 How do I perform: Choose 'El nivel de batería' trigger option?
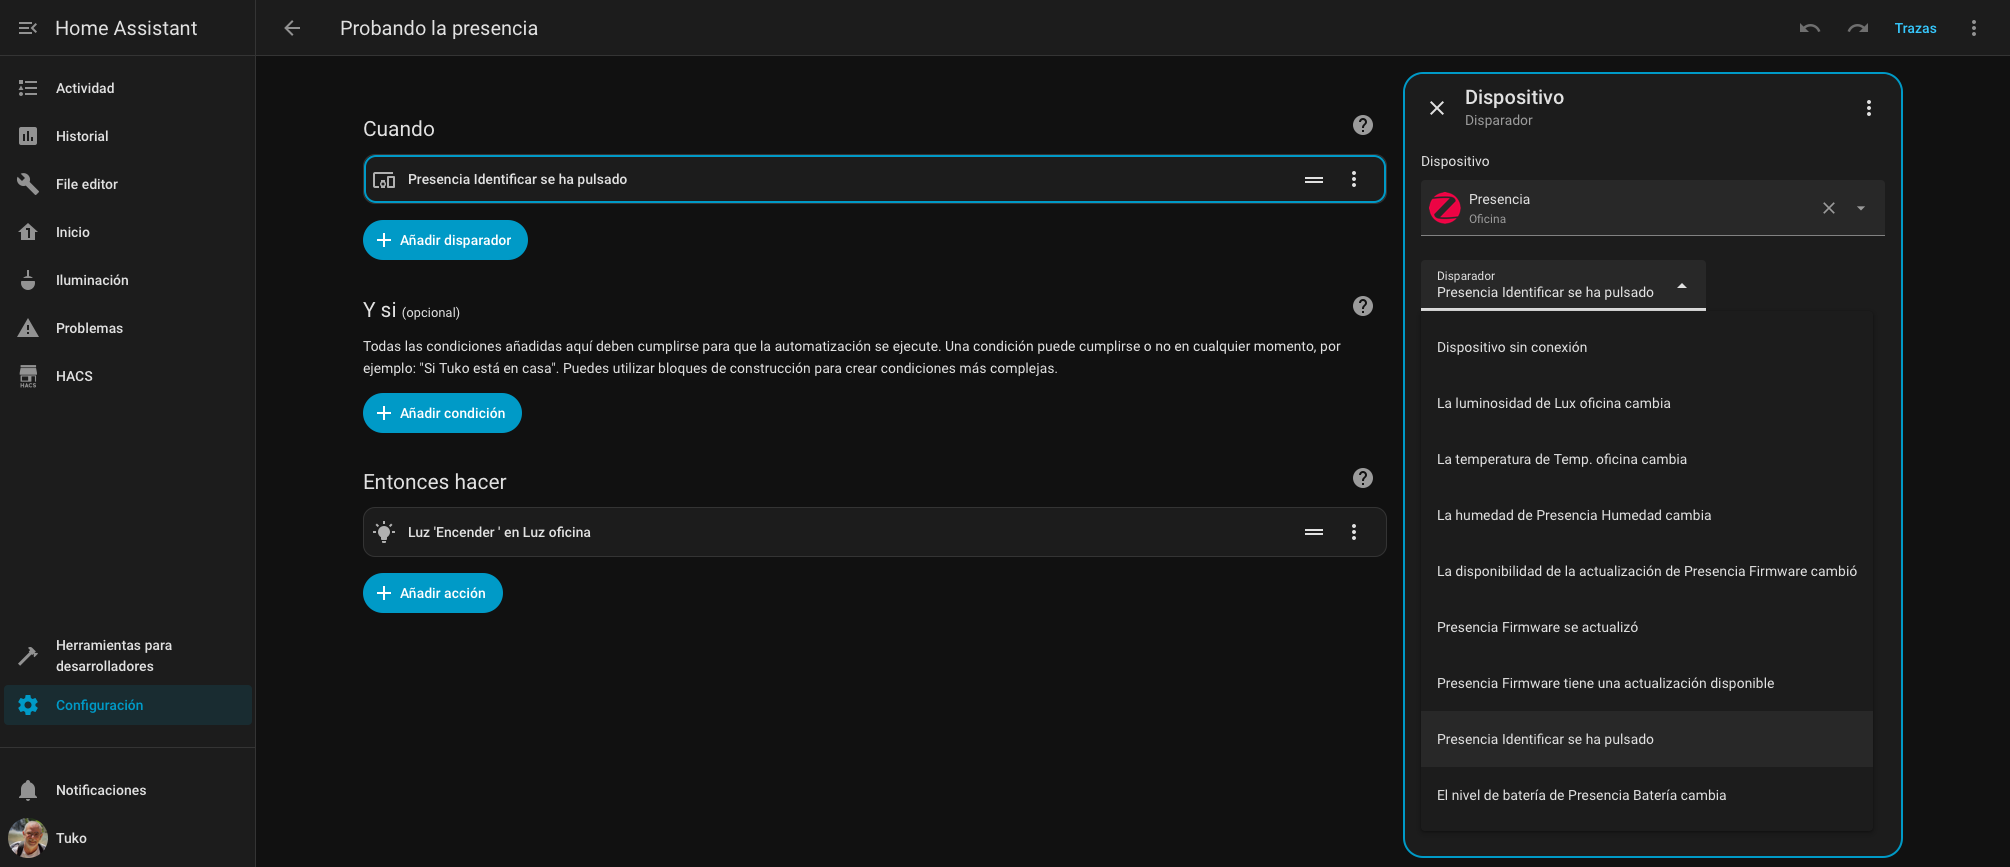tap(1581, 795)
